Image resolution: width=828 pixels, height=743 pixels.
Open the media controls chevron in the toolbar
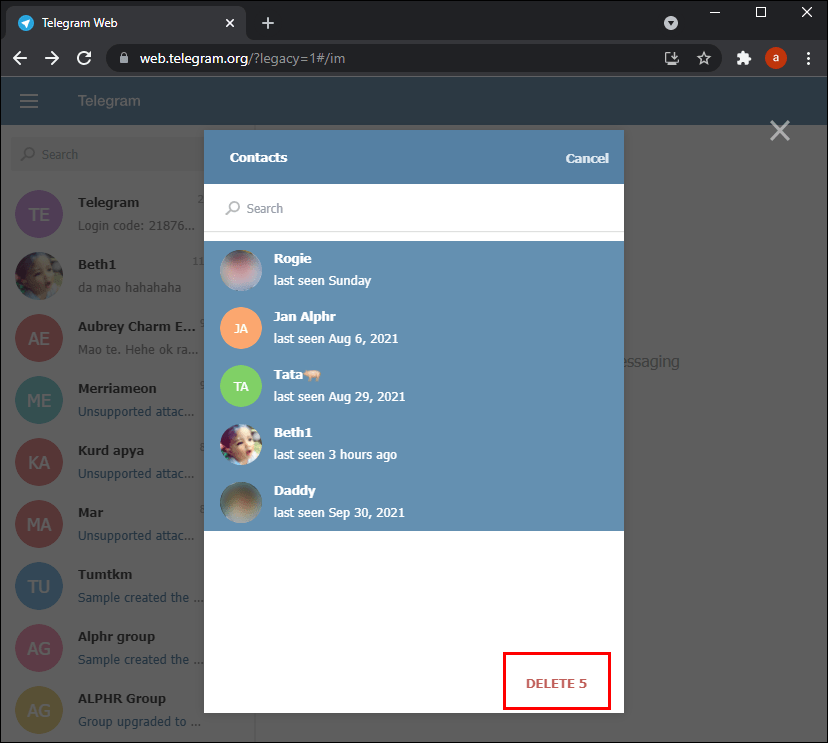(670, 22)
